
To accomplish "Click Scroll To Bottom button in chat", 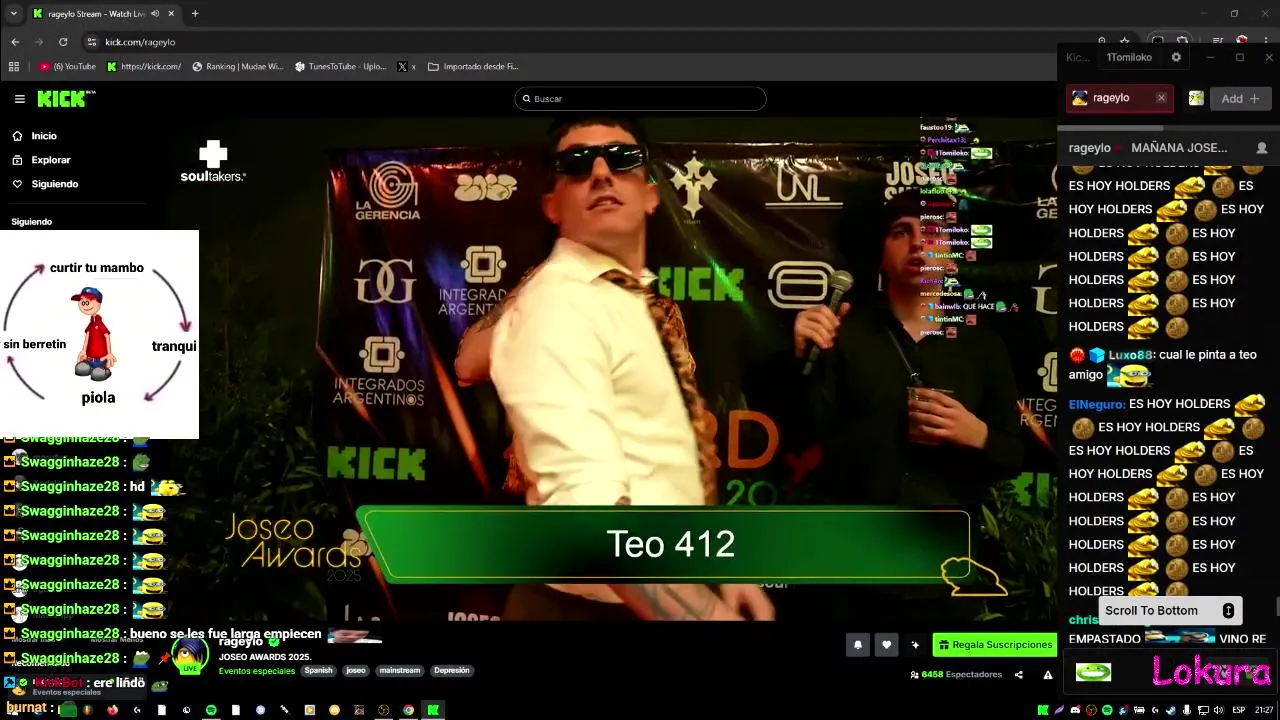I will (1169, 610).
